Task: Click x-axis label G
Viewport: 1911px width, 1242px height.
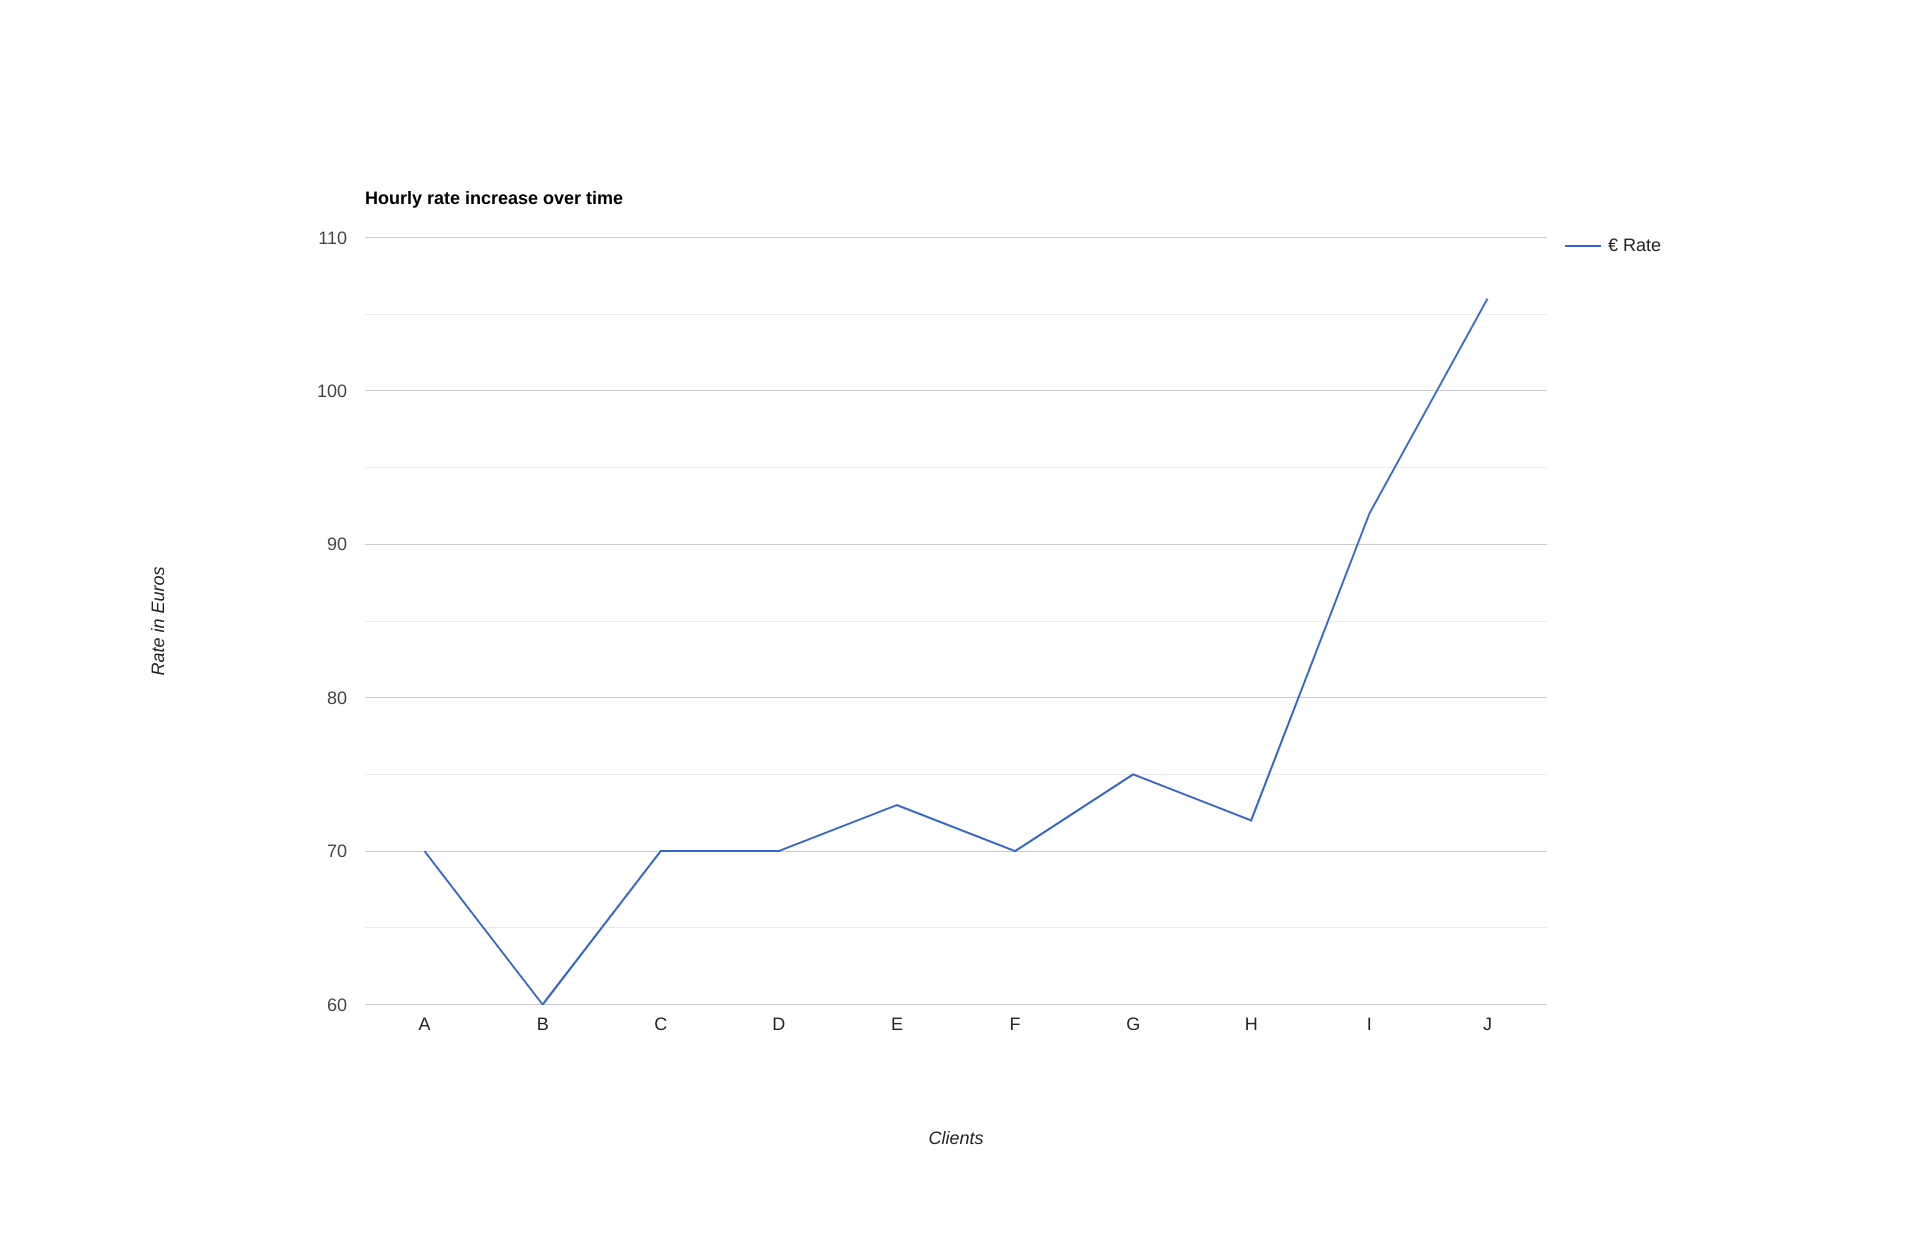Action: pos(1132,1024)
